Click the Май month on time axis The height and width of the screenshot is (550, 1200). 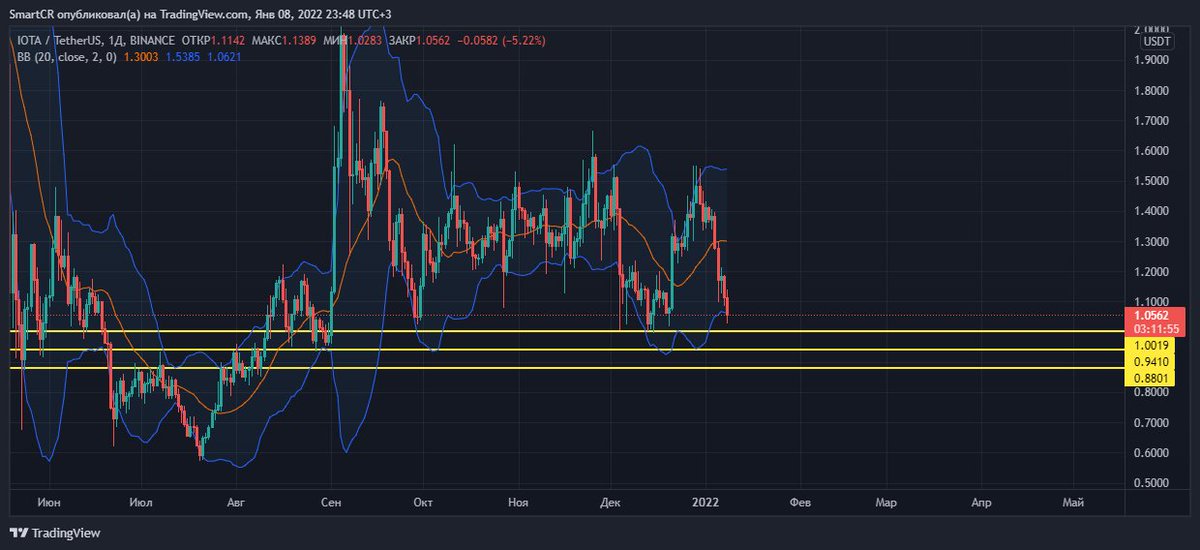tap(1073, 503)
